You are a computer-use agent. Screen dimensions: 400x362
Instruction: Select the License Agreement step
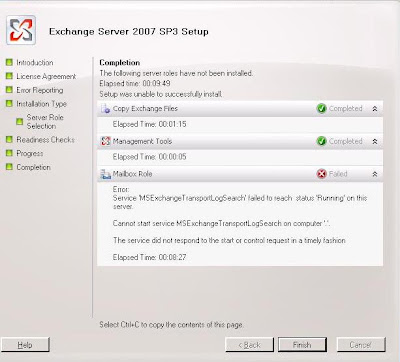pos(46,76)
